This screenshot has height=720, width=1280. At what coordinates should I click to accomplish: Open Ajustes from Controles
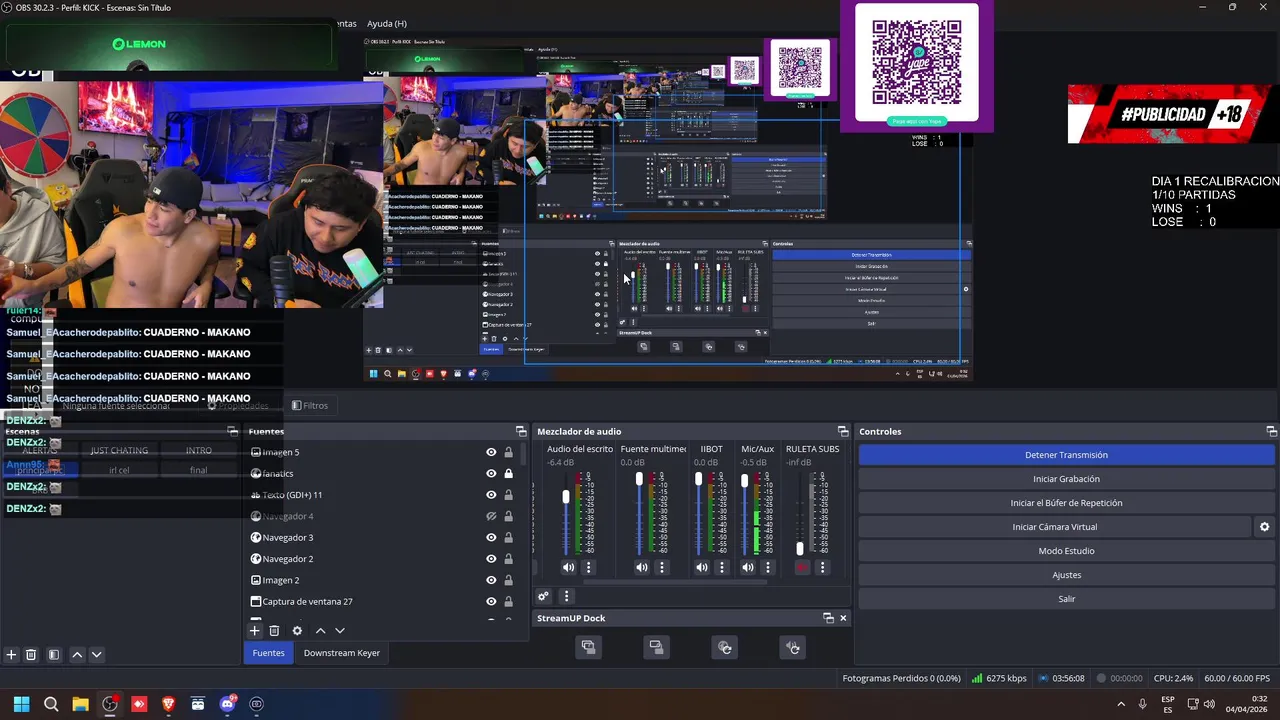click(1066, 575)
